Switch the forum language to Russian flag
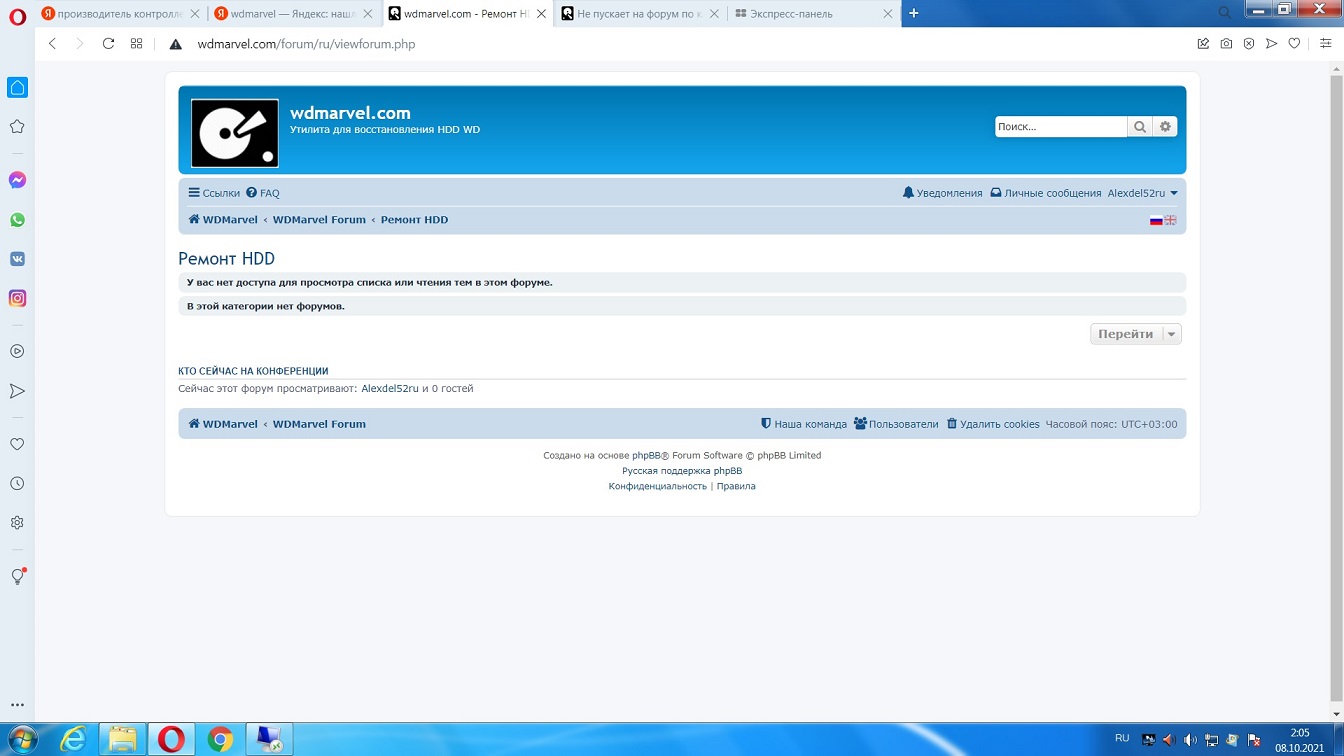The width and height of the screenshot is (1344, 756). point(1156,220)
